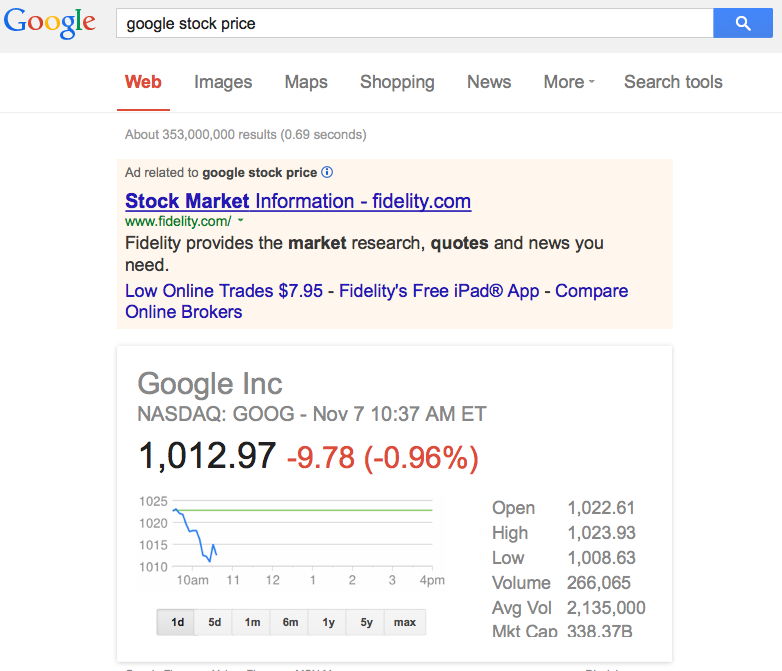Viewport: 782px width, 671px height.
Task: Select the 1d chart range
Action: click(177, 622)
